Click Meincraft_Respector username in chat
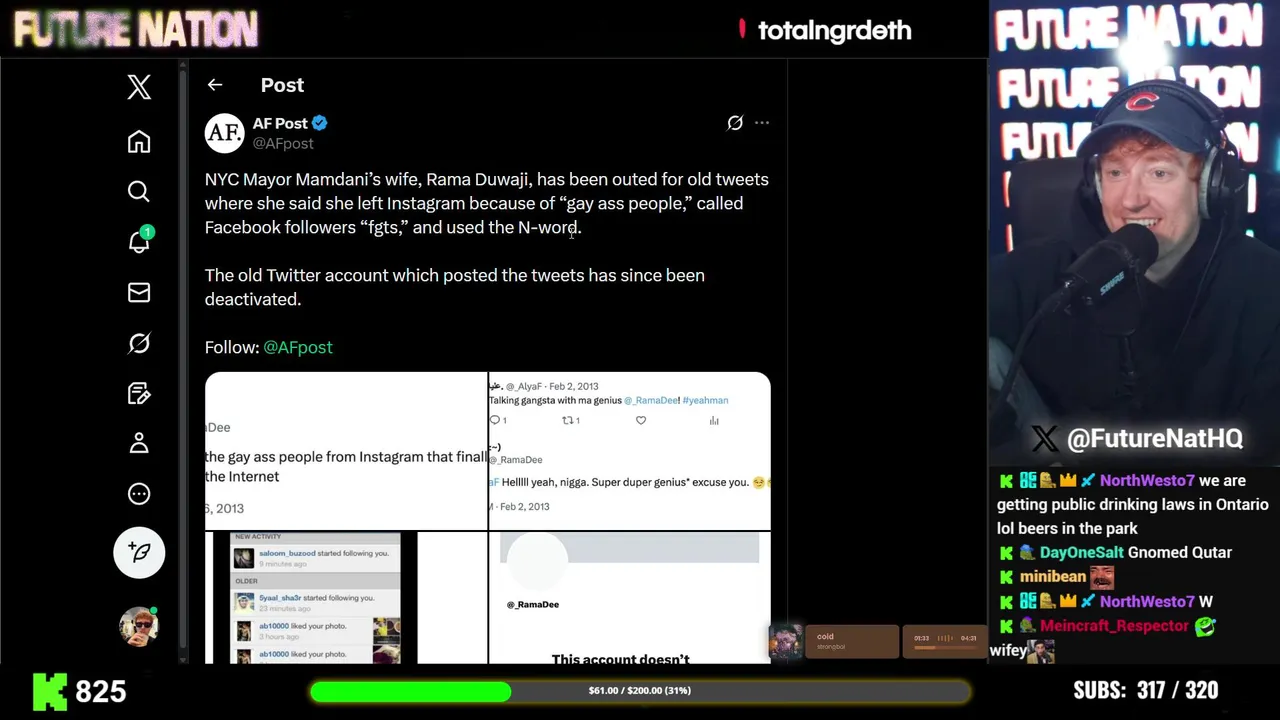 1114,626
